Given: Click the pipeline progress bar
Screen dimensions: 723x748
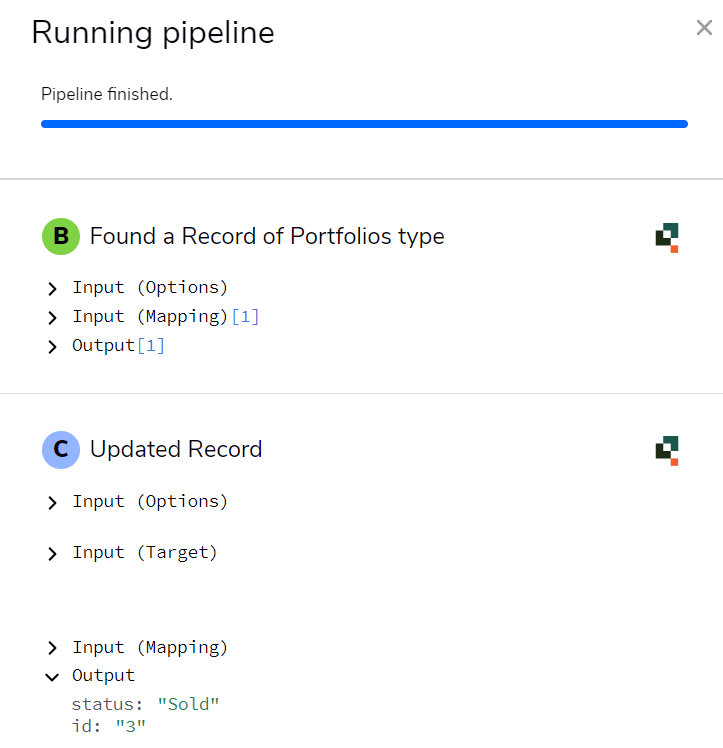Looking at the screenshot, I should click(x=364, y=124).
